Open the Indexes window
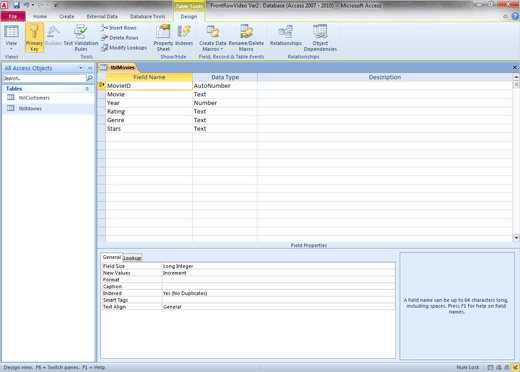The height and width of the screenshot is (372, 520). coord(184,35)
